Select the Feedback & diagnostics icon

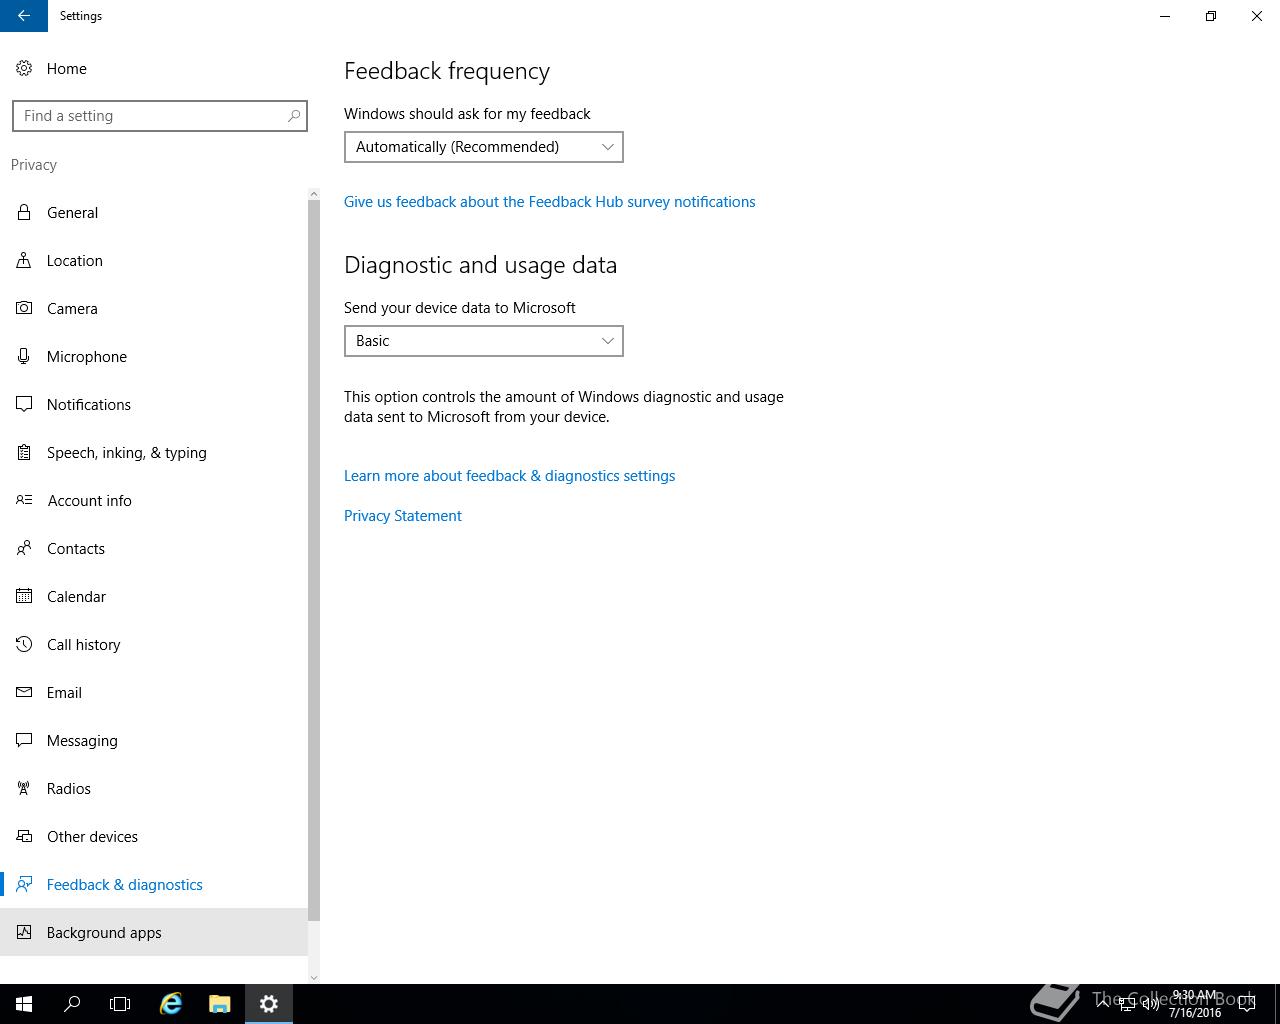tap(24, 885)
